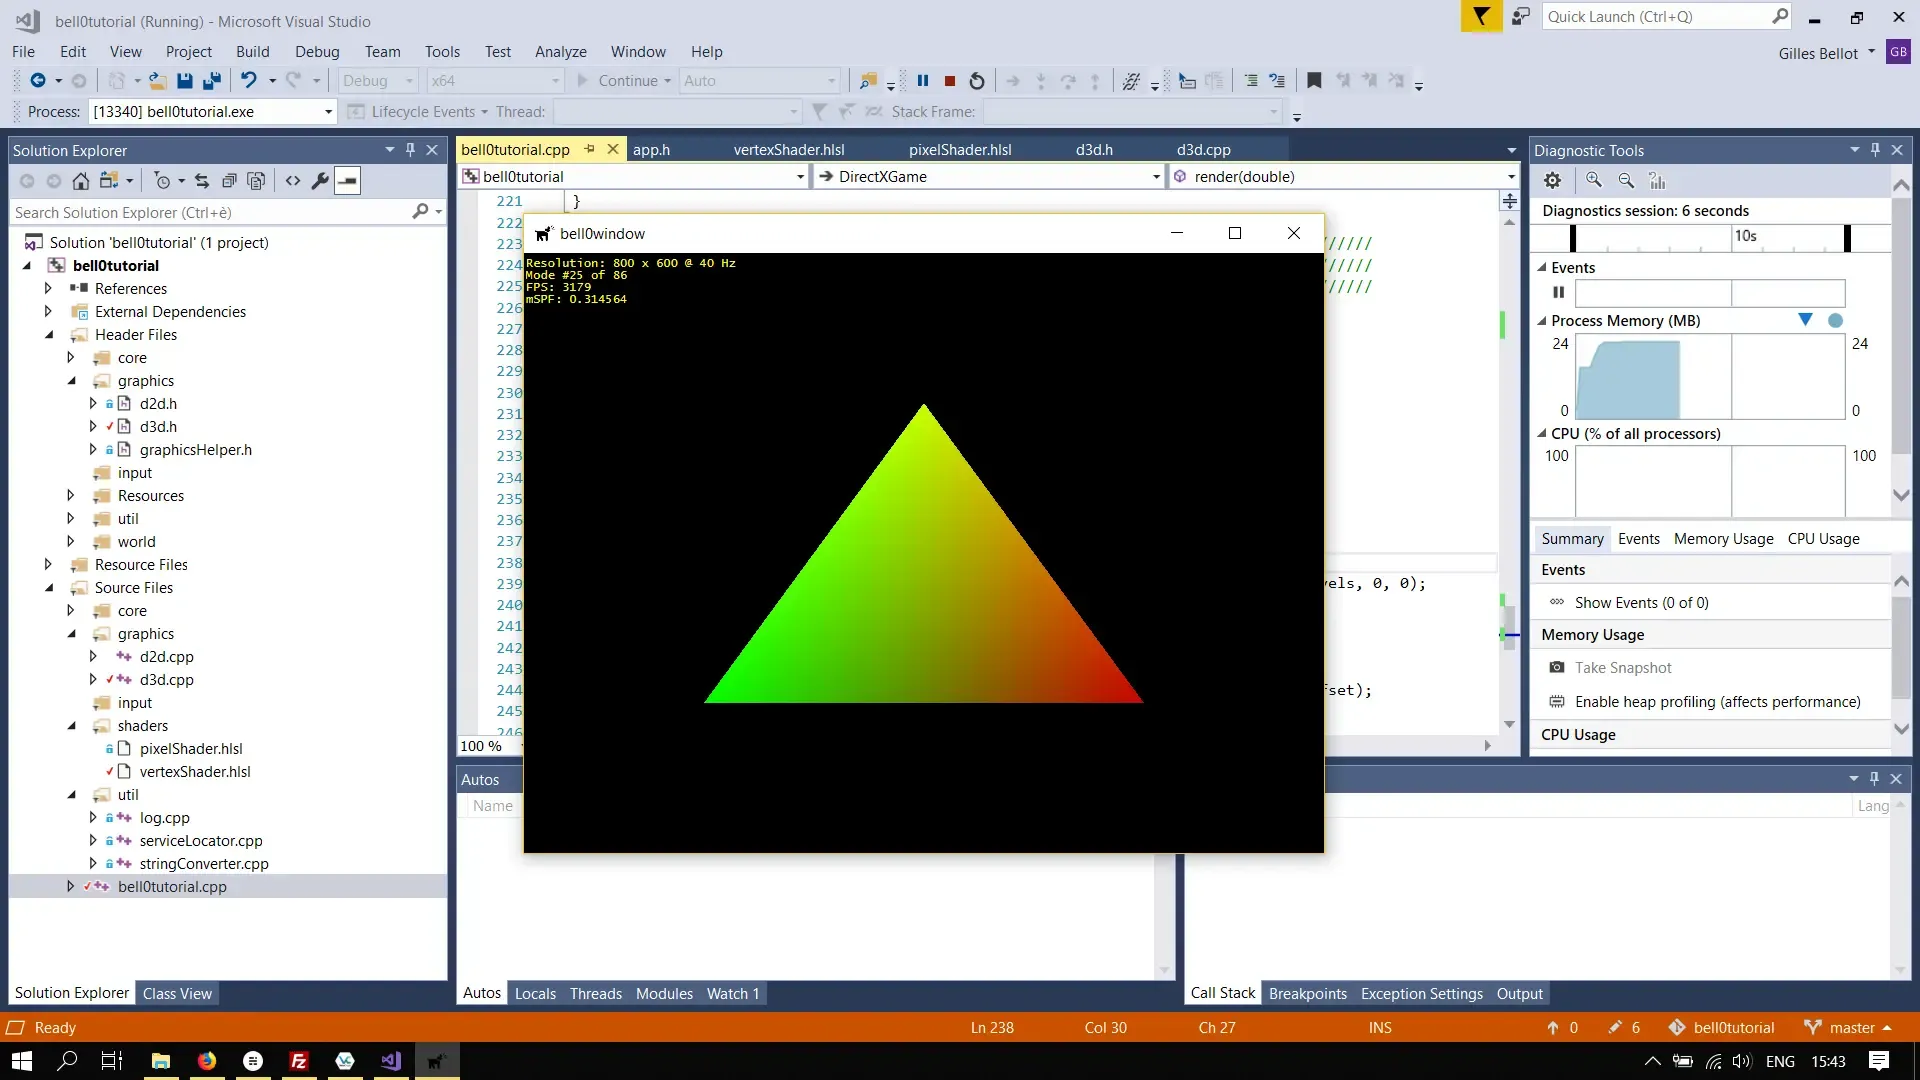Switch to the pixelShader.hlsl tab
This screenshot has width=1920, height=1080.
tap(960, 150)
